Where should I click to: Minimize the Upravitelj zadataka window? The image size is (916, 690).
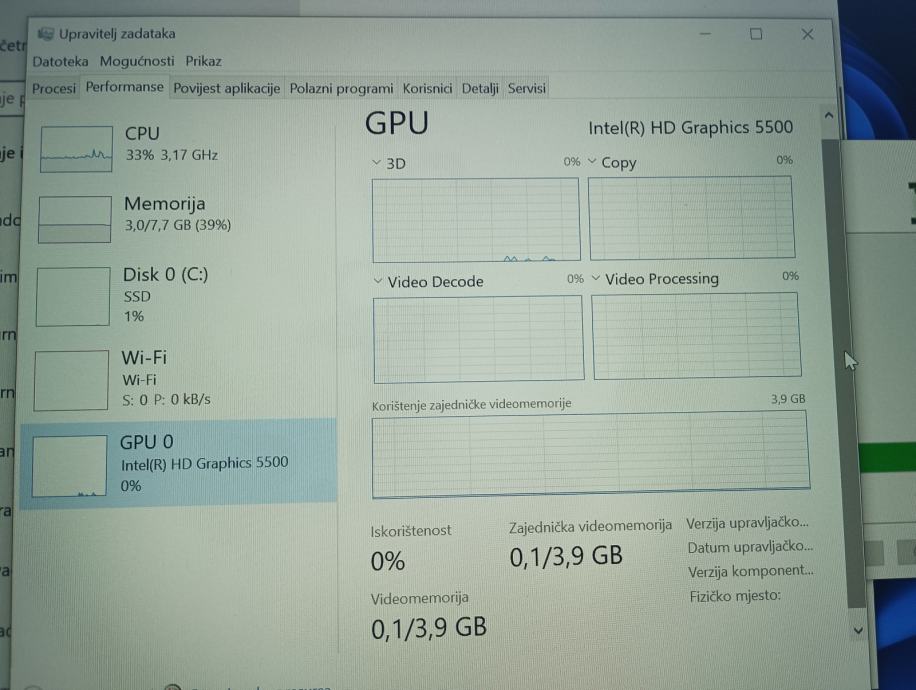coord(705,34)
